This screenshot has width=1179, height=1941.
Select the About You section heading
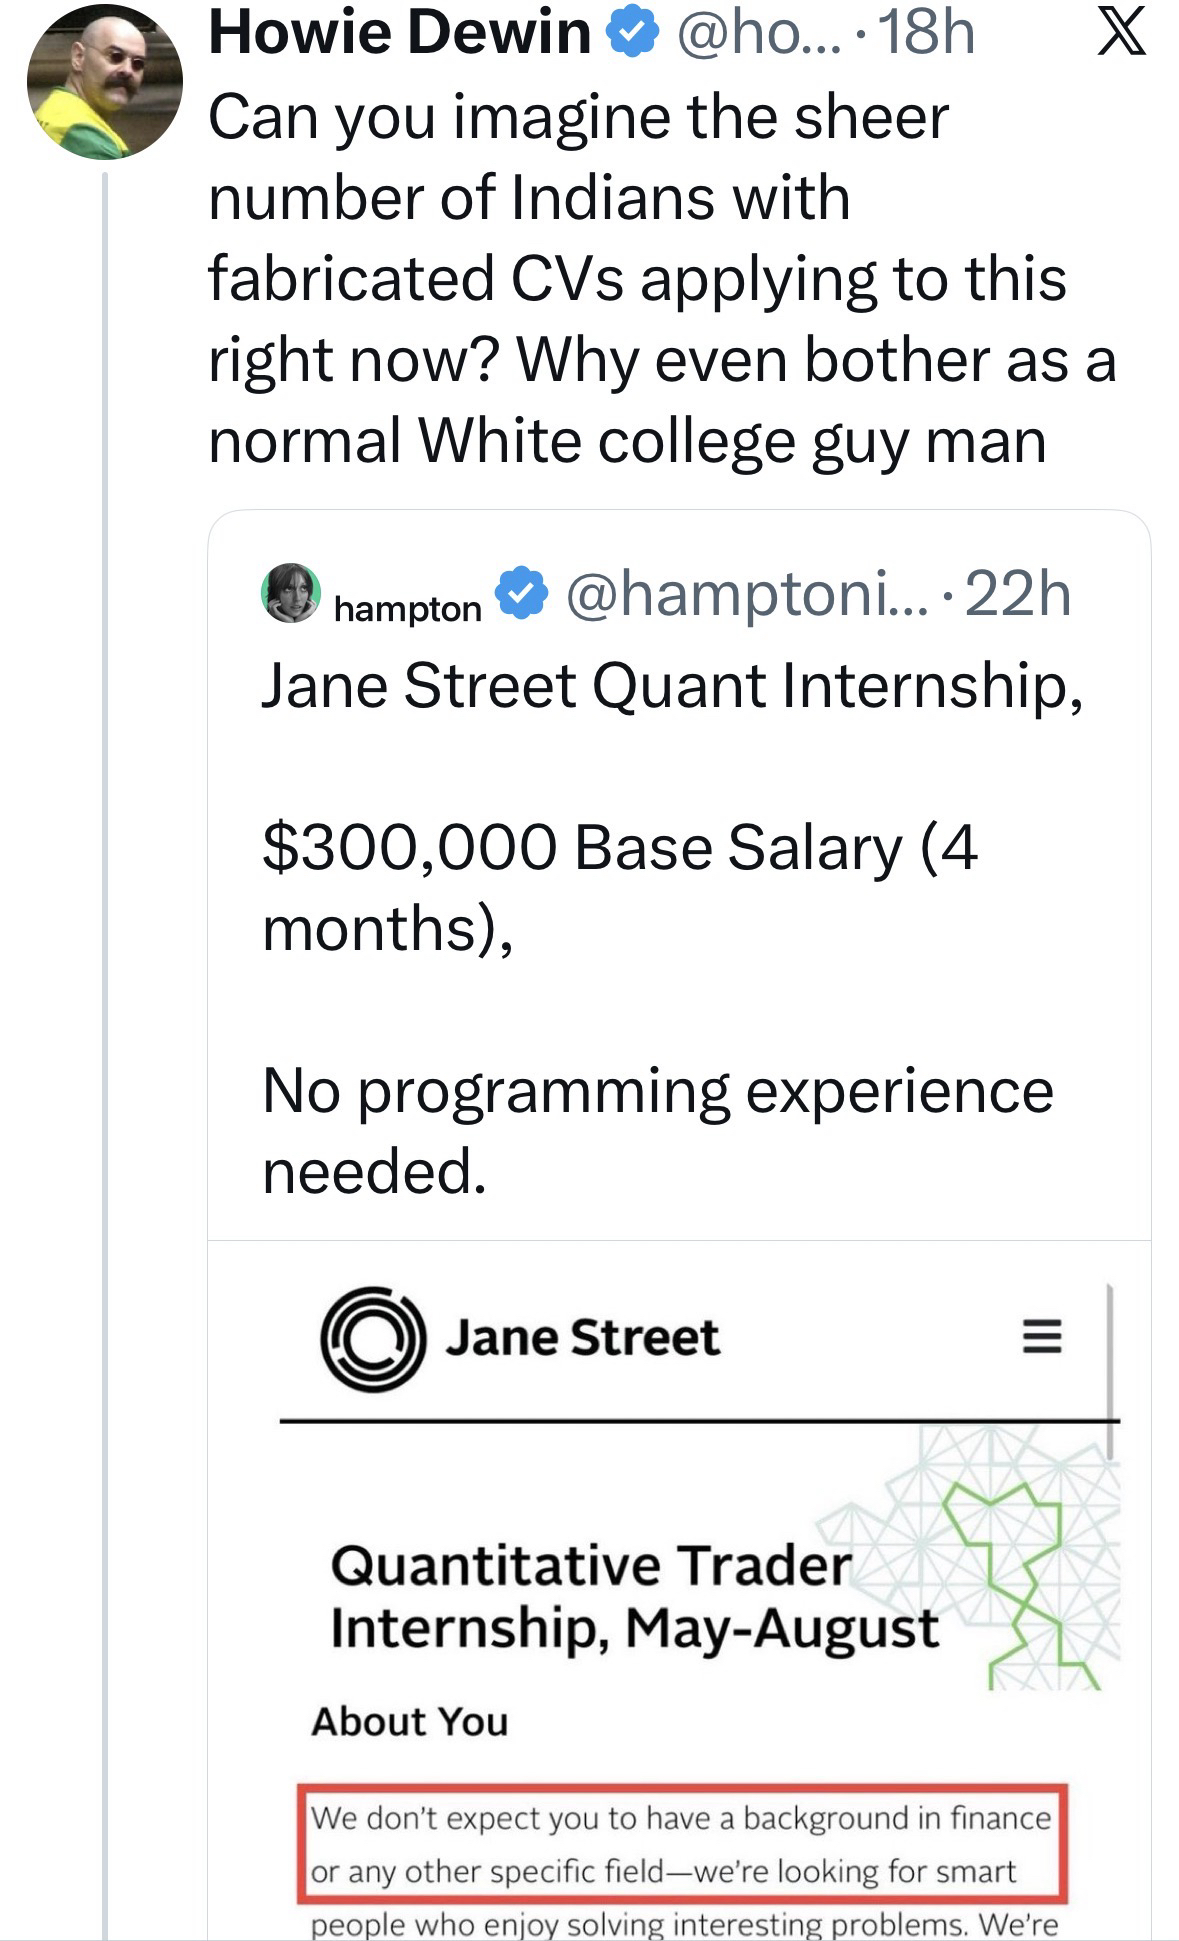[x=410, y=1722]
